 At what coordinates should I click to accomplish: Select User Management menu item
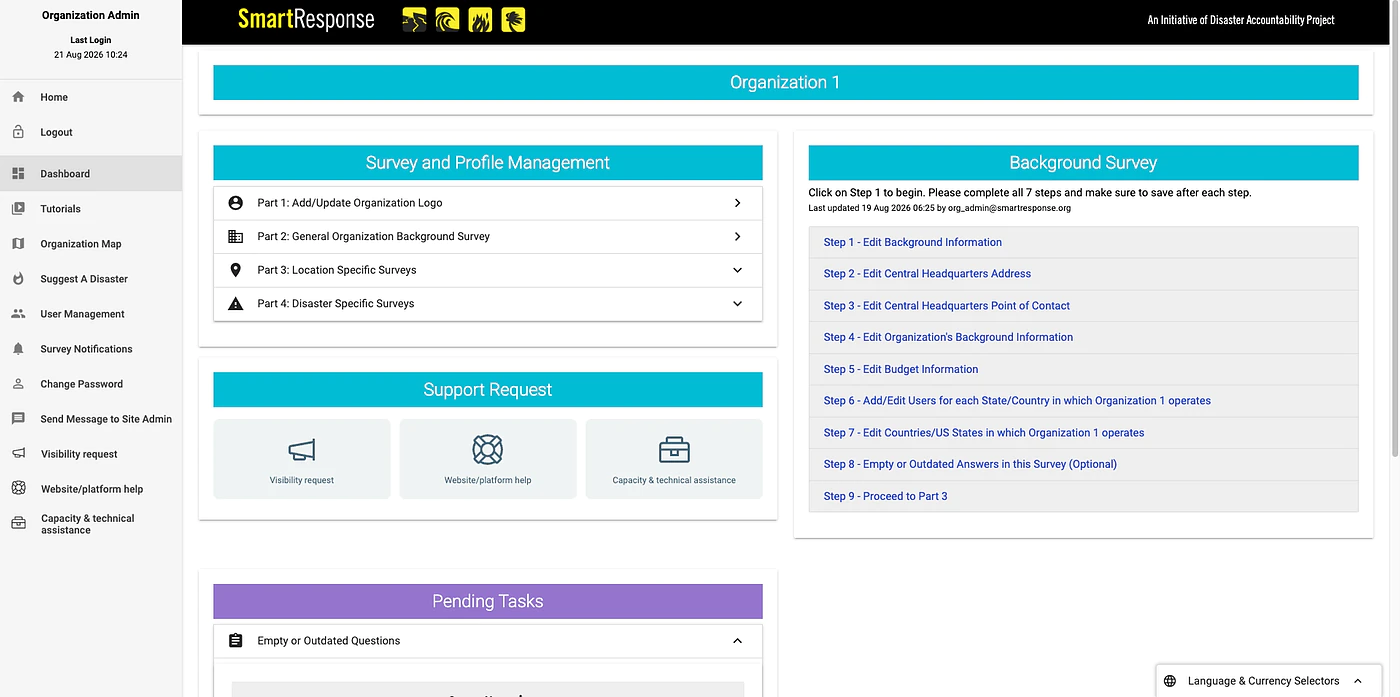pos(82,314)
